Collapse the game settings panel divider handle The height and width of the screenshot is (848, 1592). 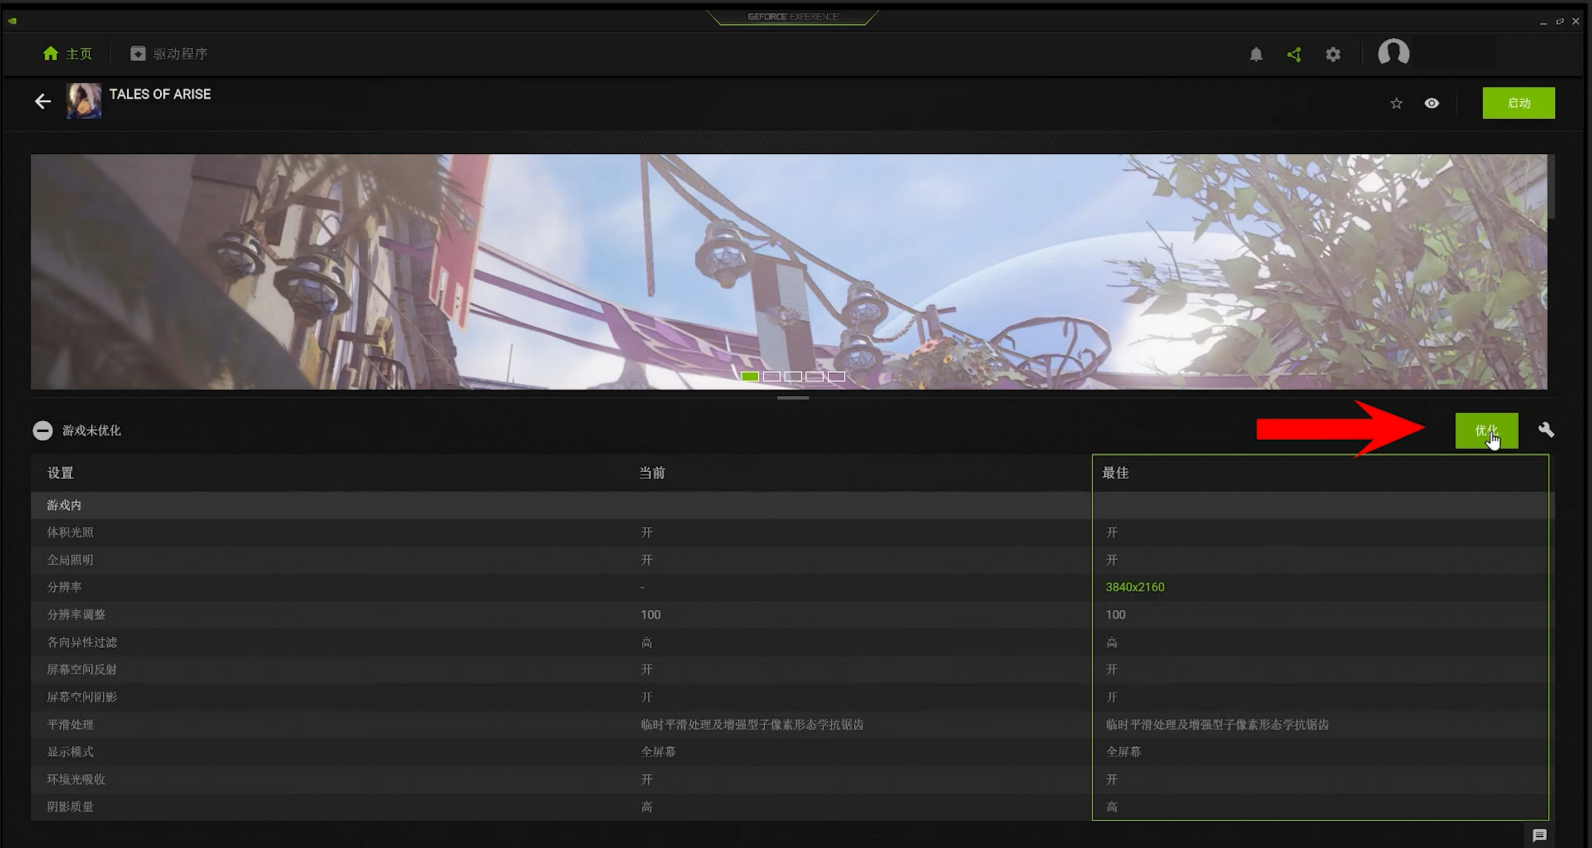793,398
